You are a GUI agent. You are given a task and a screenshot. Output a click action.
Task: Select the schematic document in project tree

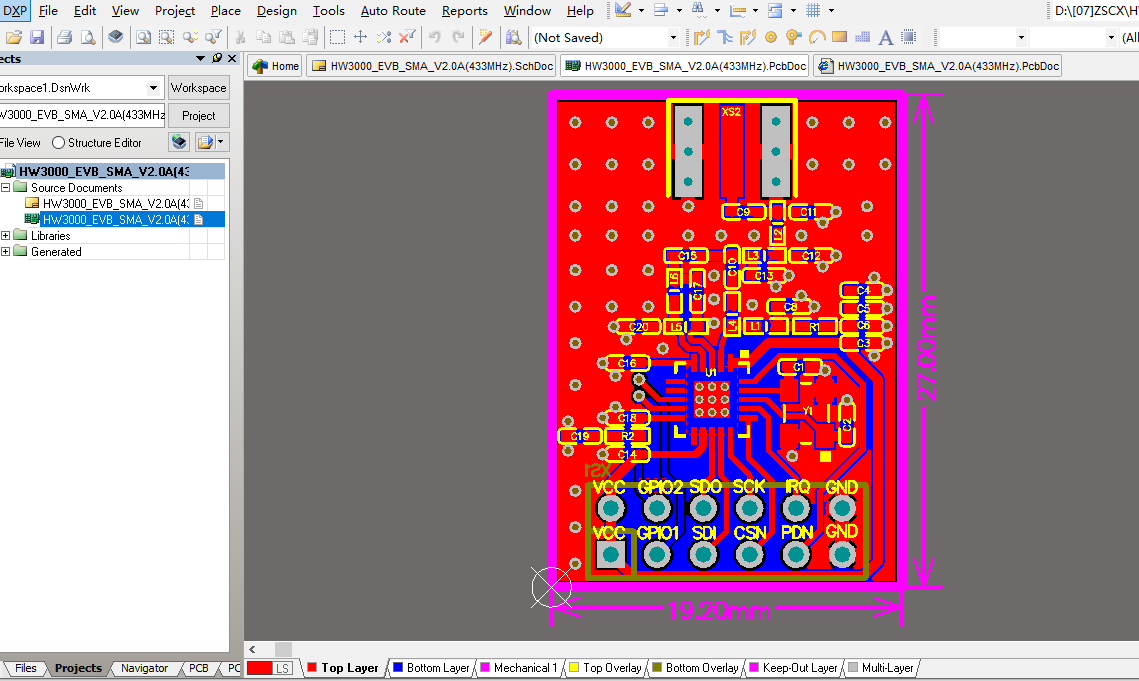pos(116,204)
